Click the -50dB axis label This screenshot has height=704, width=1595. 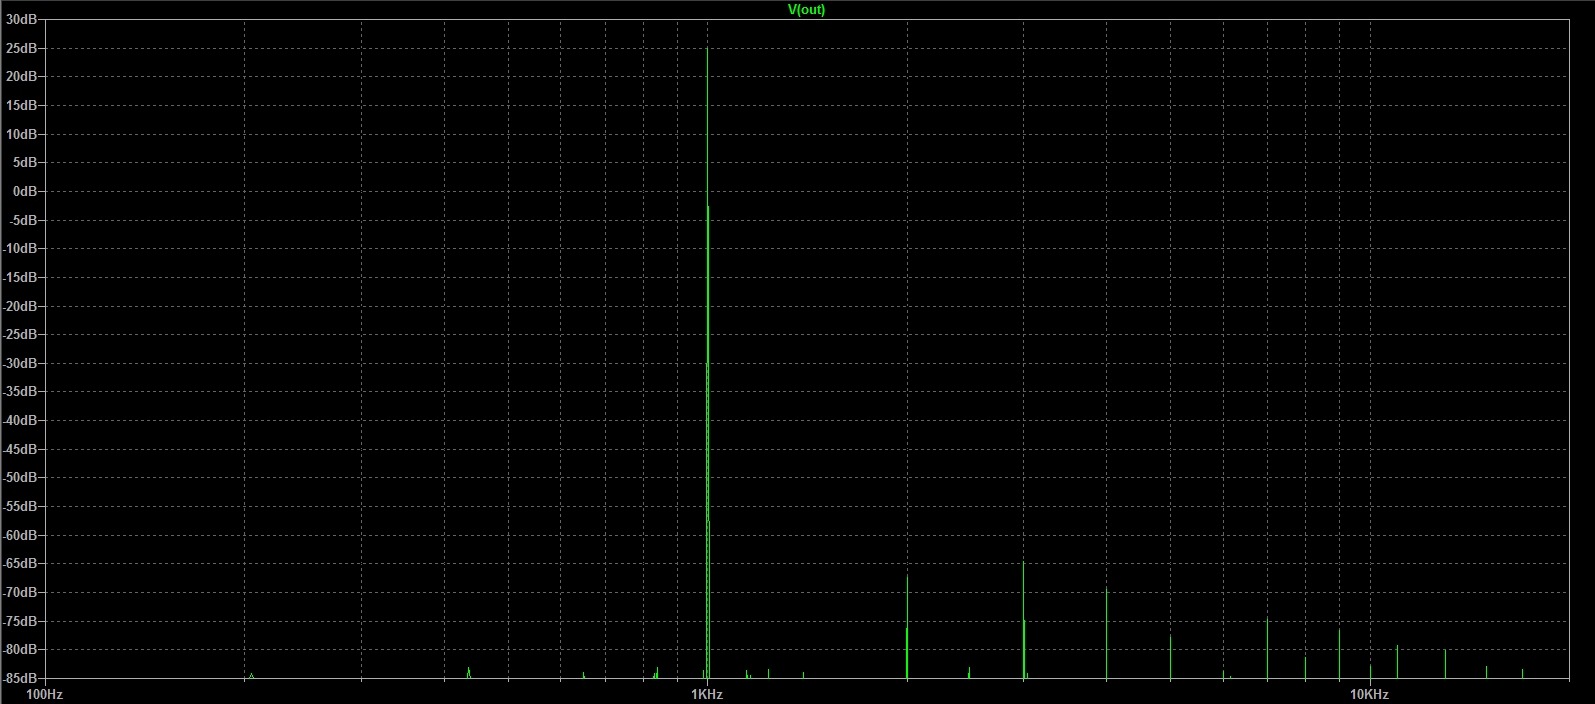[21, 478]
